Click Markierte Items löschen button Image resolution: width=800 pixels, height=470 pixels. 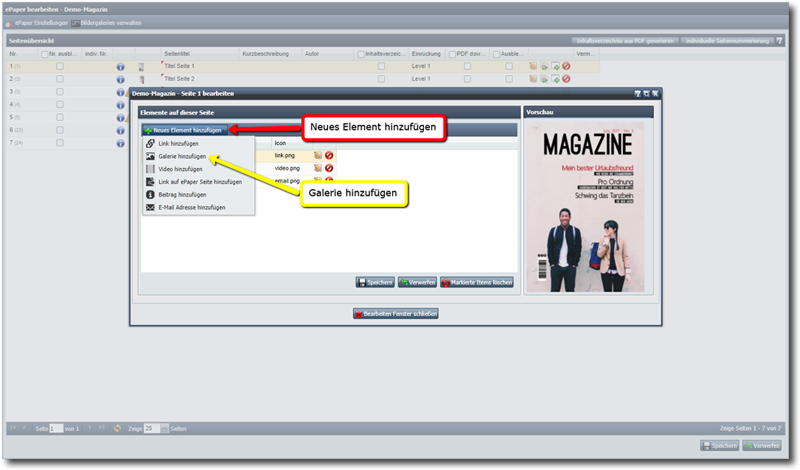pos(477,282)
